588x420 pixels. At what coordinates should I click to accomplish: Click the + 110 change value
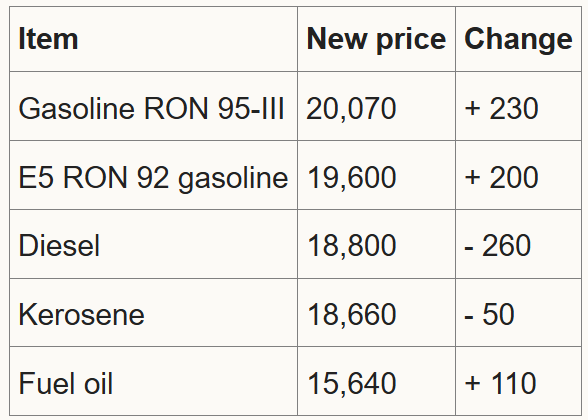(500, 383)
